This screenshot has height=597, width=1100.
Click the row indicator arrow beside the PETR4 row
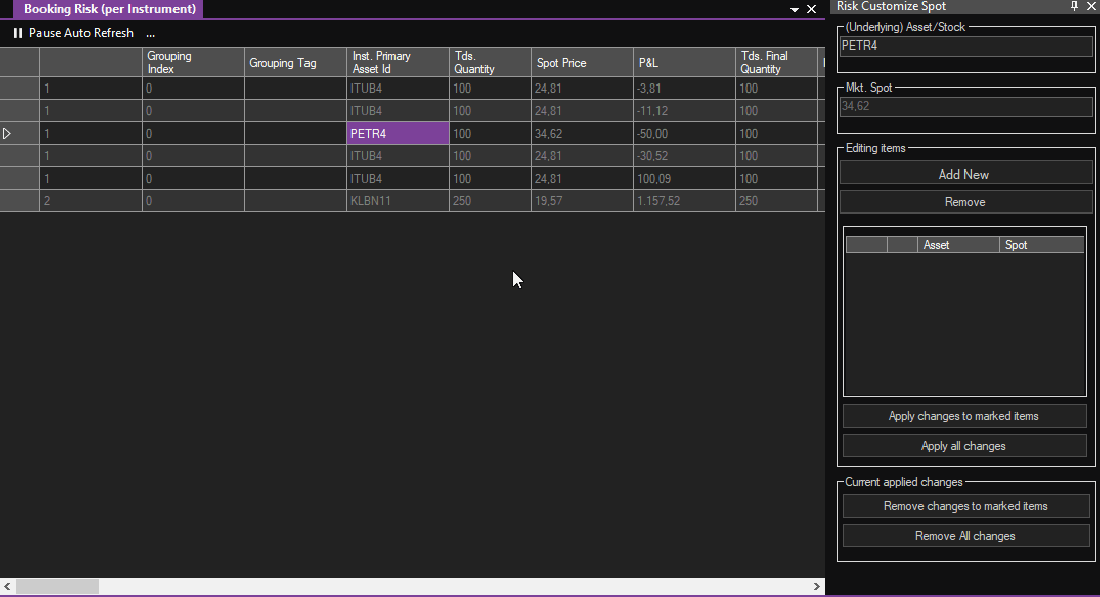tap(8, 133)
